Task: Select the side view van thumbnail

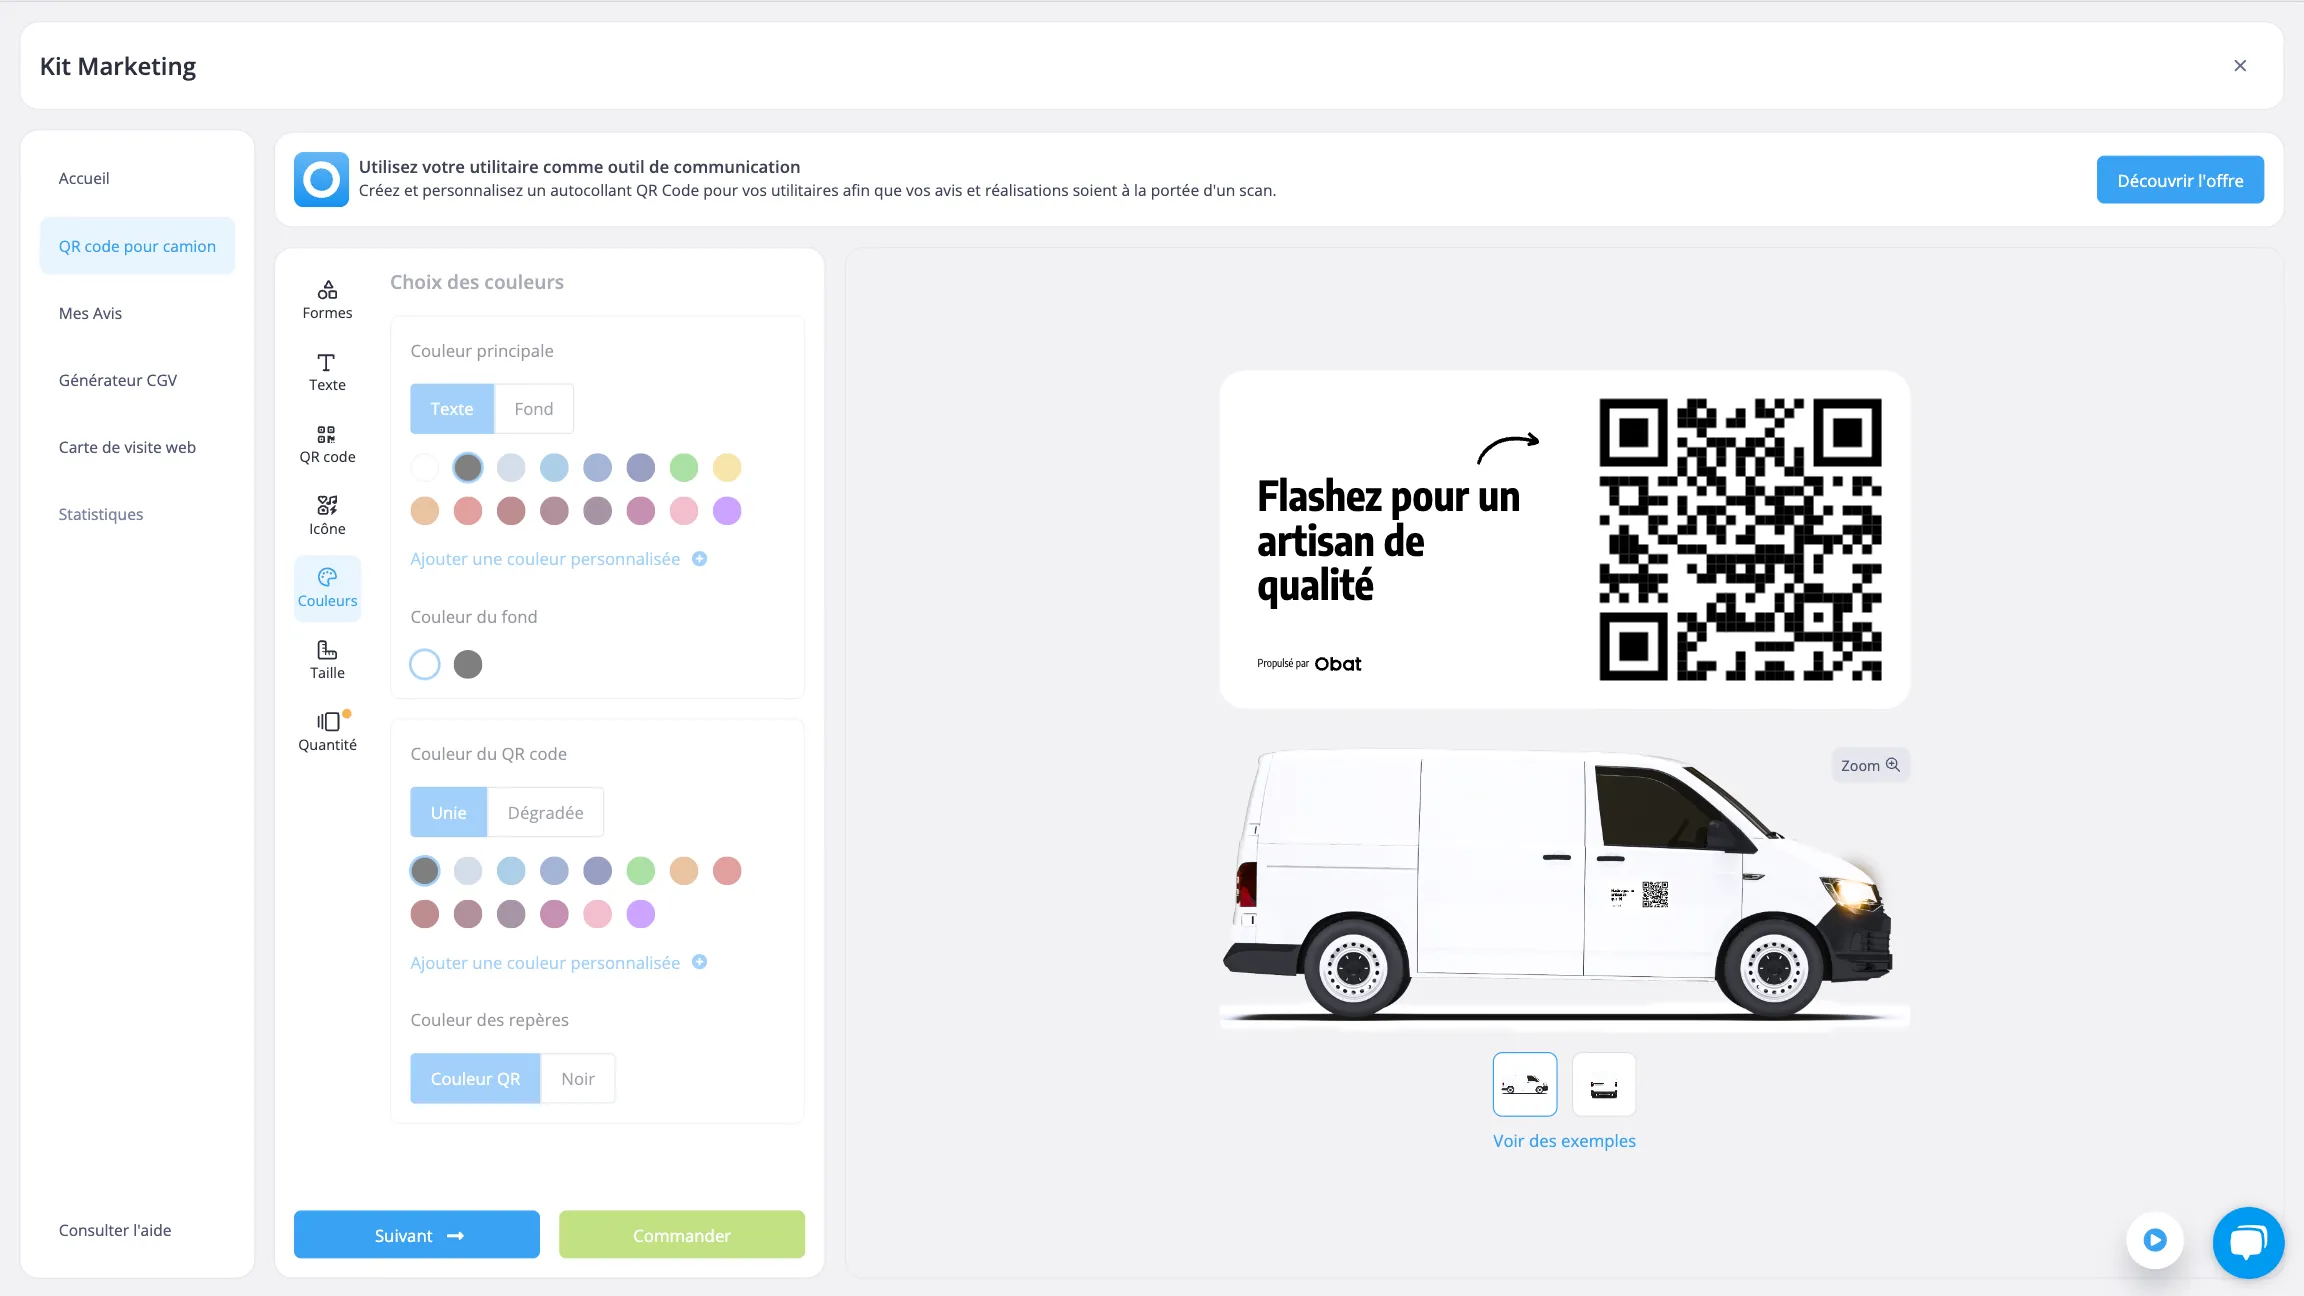Action: pos(1525,1084)
